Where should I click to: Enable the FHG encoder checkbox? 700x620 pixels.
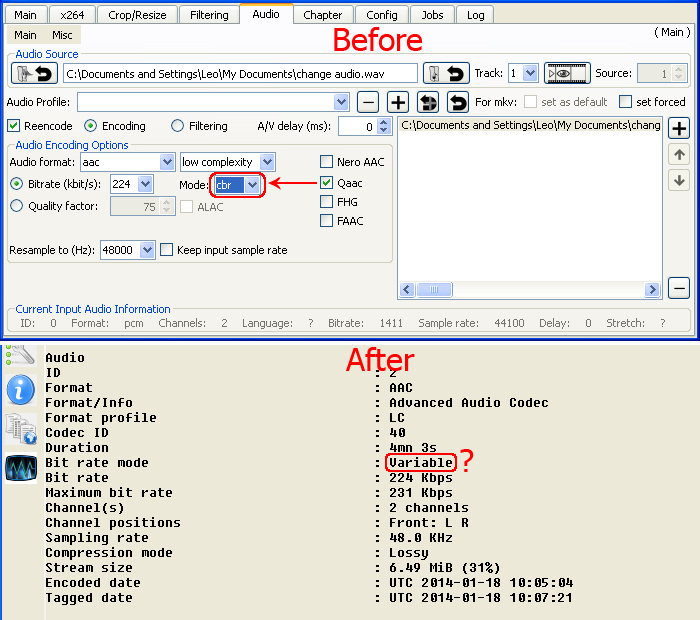click(326, 202)
